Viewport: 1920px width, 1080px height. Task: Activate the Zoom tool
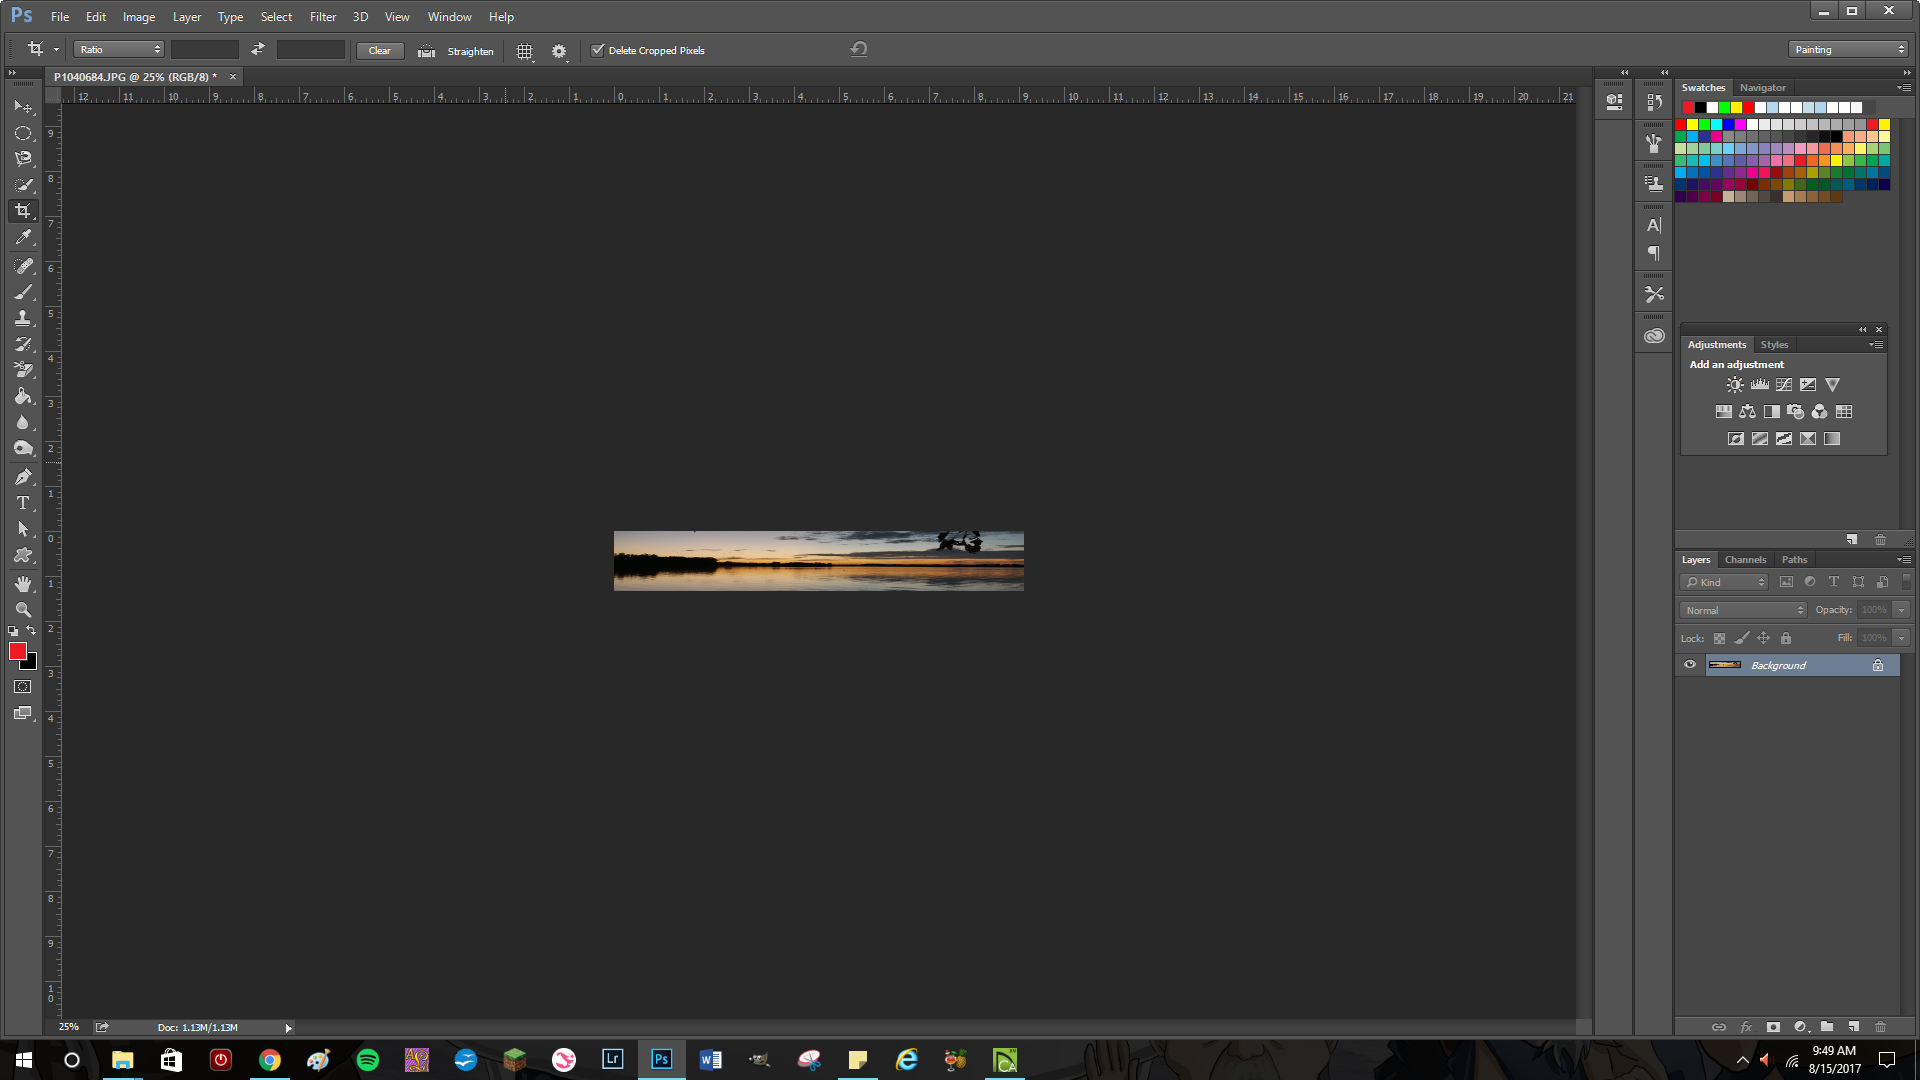[x=23, y=609]
